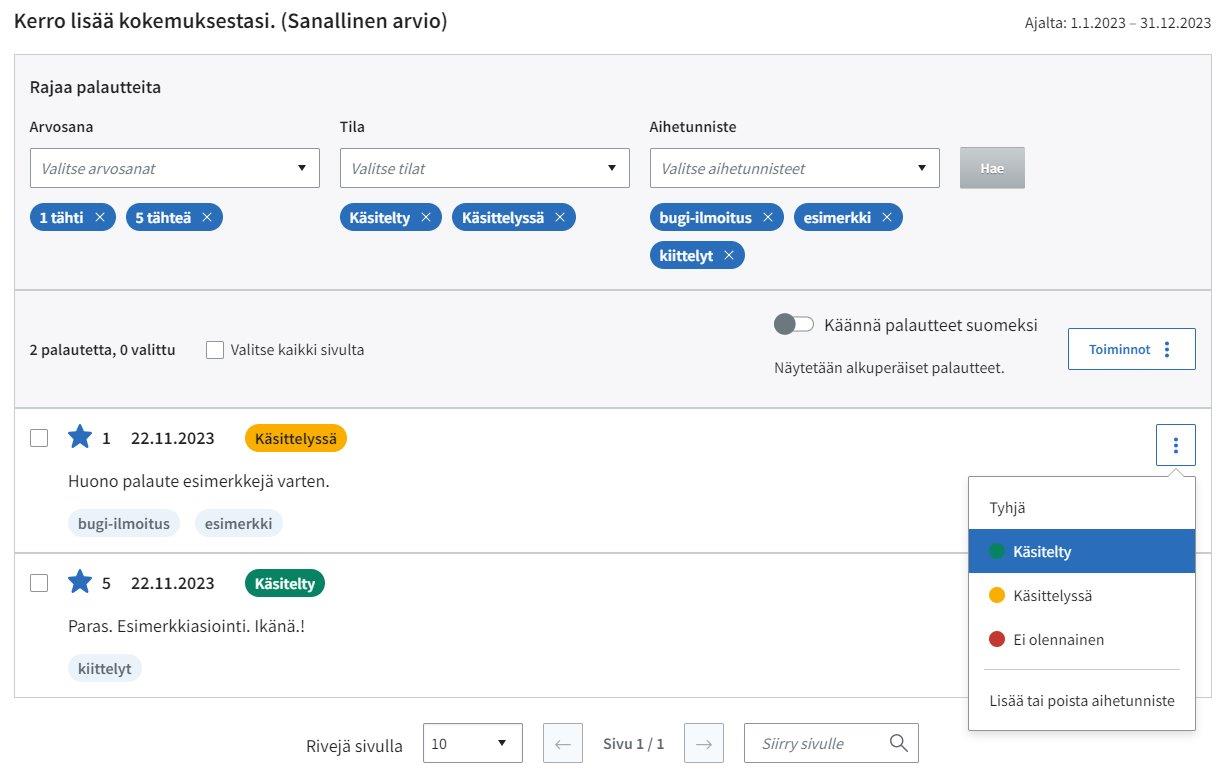Remove the 'bugi-ilmoitus' tag filter chip
Screen dimensions: 1222x778
(x=768, y=218)
